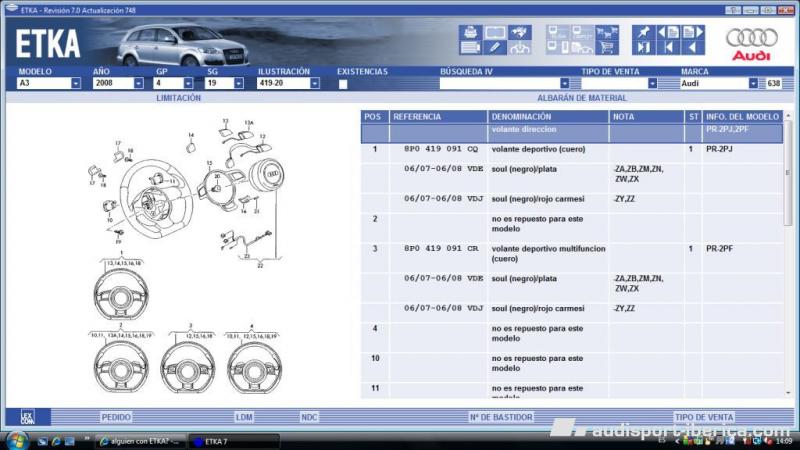Screen dimensions: 800x450
Task: Toggle the Existencias checkbox
Action: (343, 84)
